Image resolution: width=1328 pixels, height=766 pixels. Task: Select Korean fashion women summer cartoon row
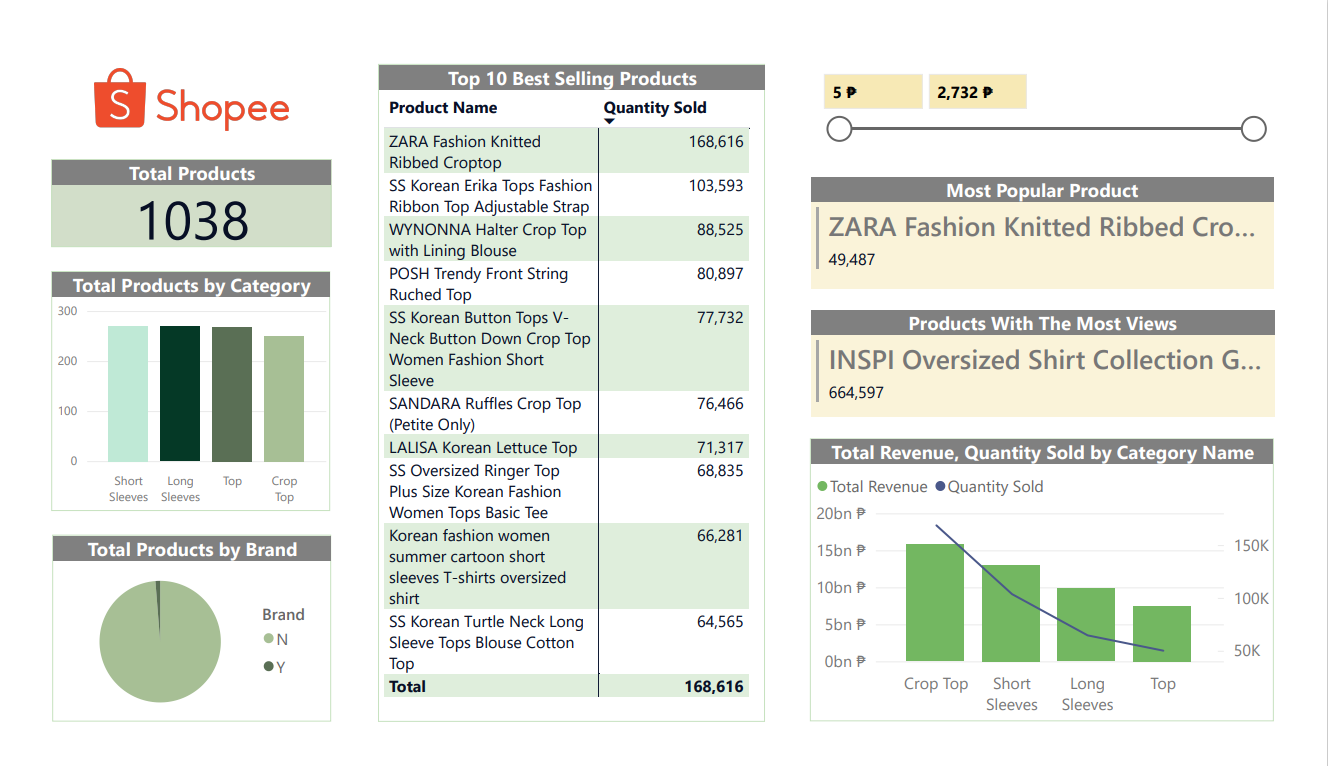(x=566, y=567)
